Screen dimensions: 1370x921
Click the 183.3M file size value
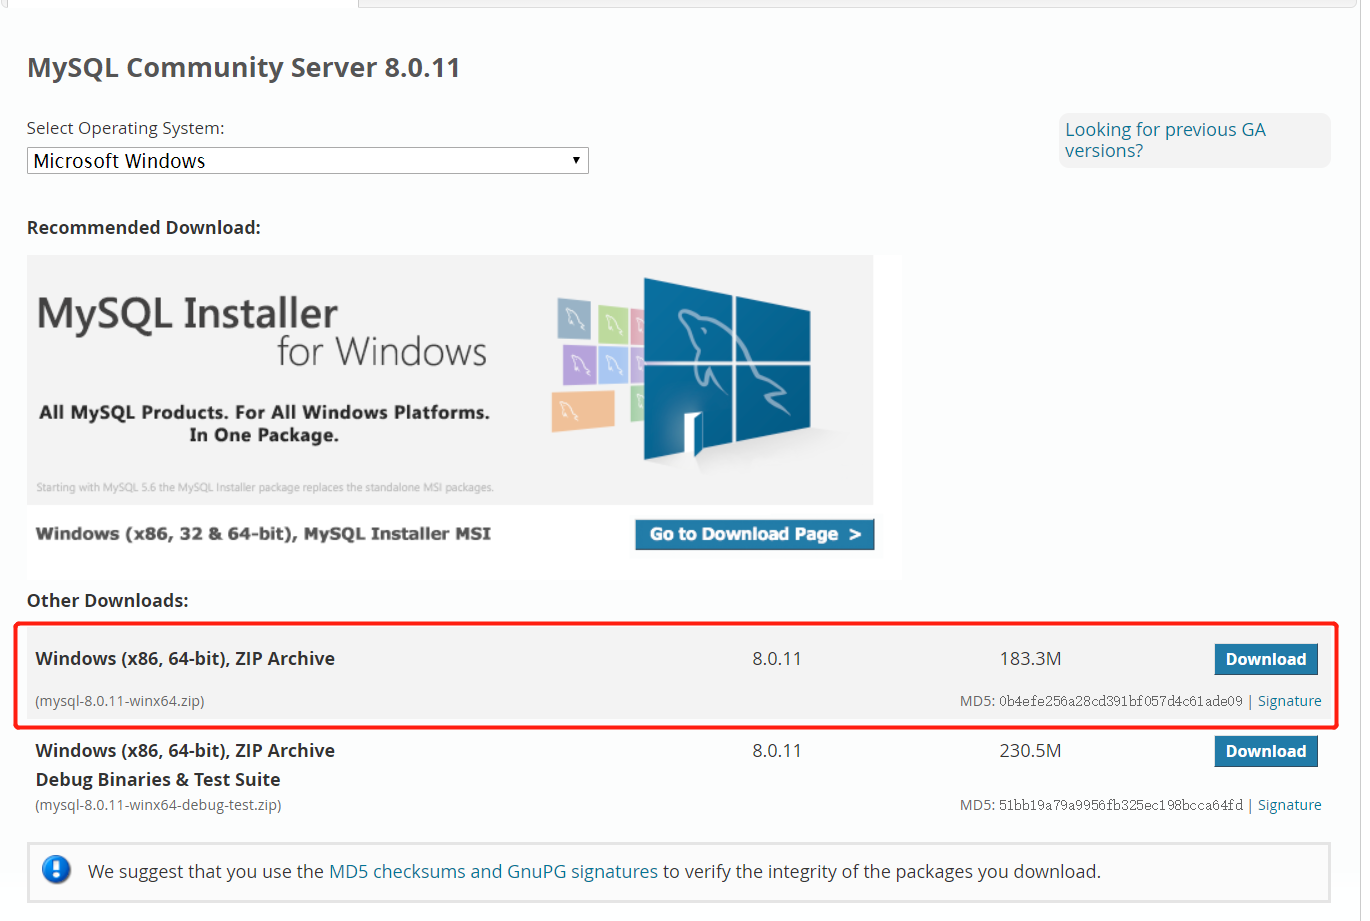1030,659
